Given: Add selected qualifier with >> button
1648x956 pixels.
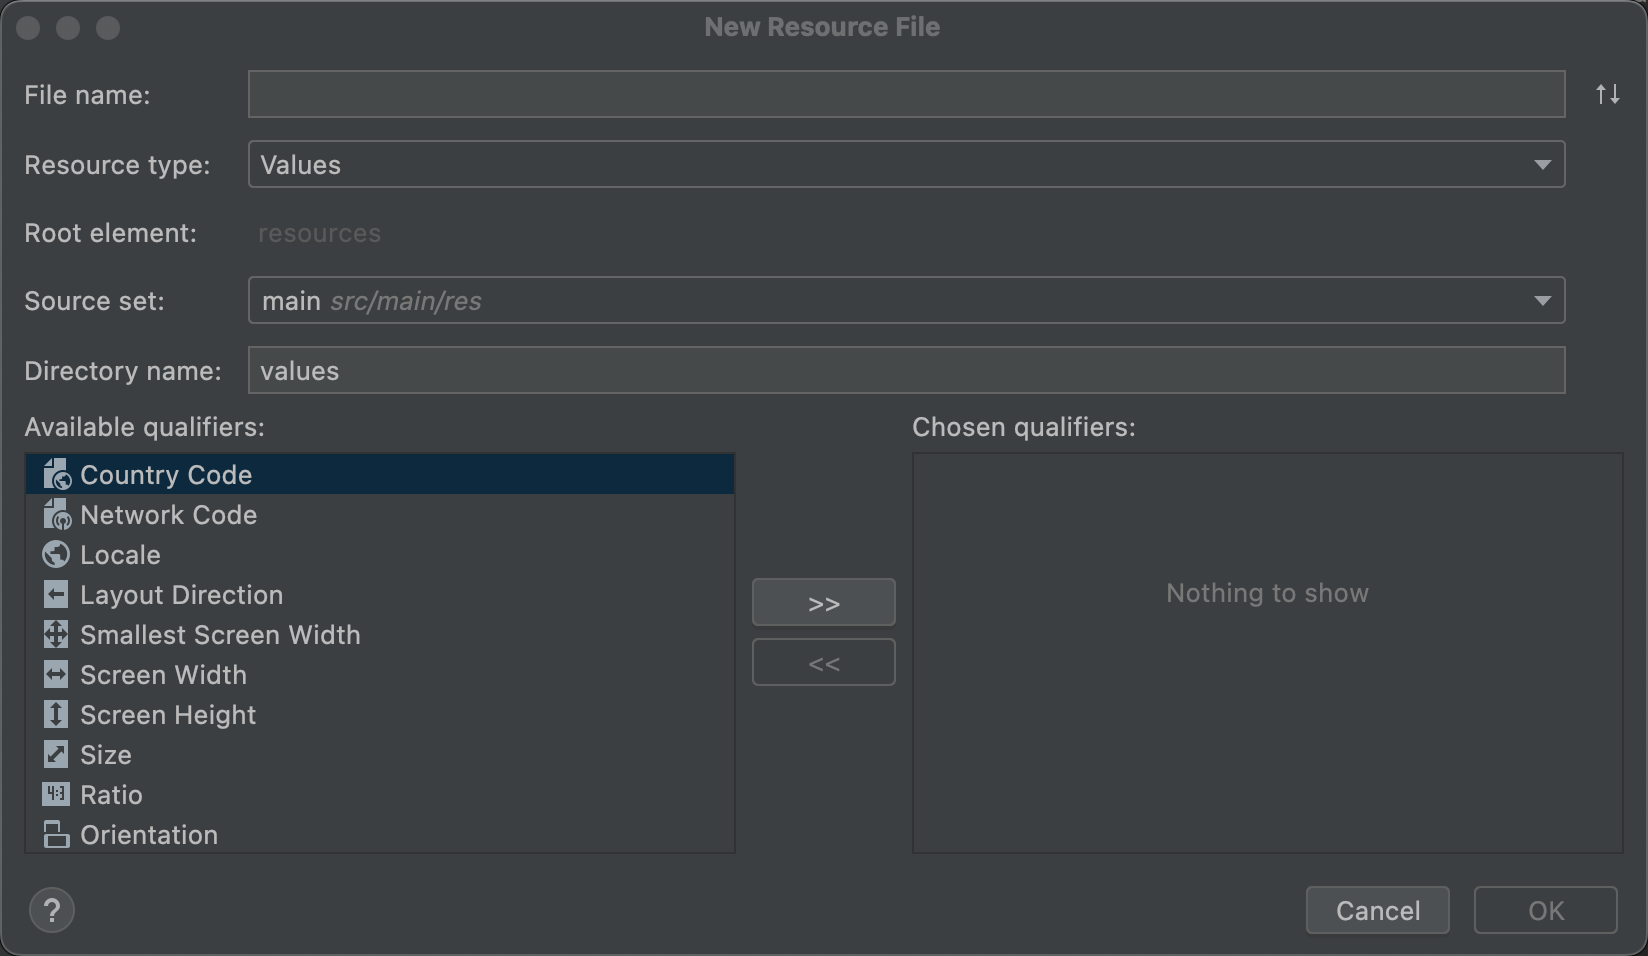Looking at the screenshot, I should tap(823, 603).
